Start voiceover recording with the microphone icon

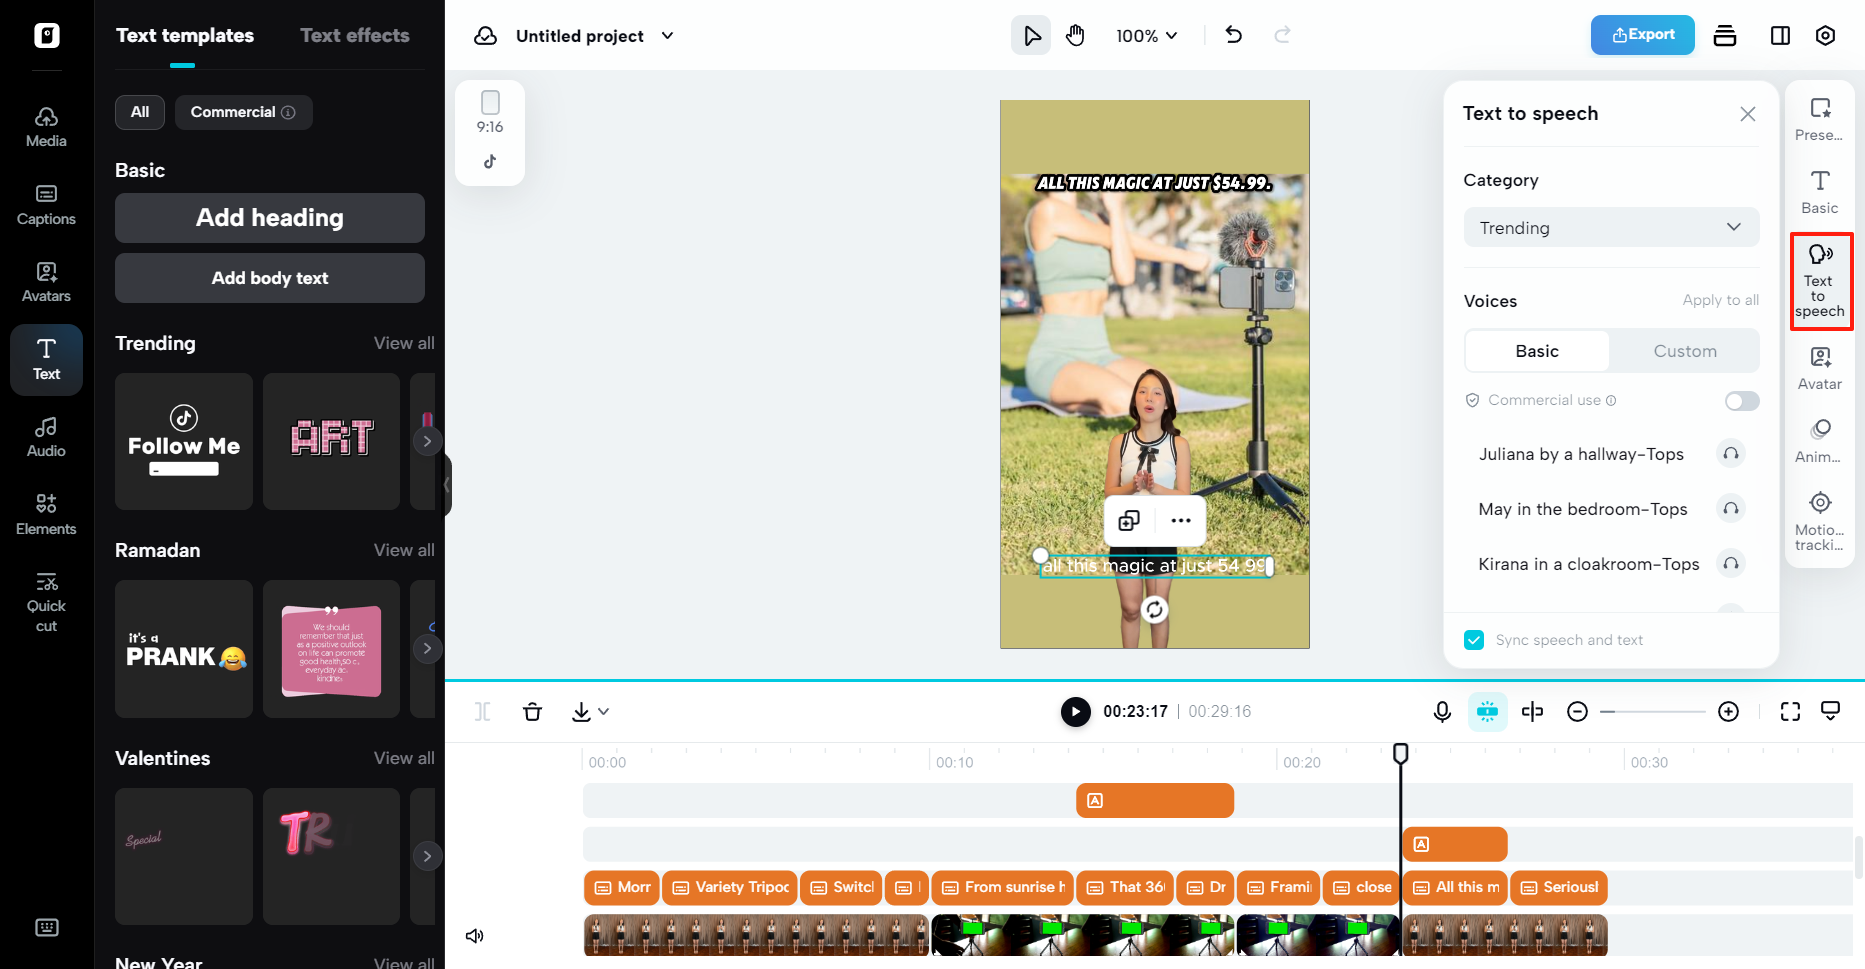click(1441, 711)
